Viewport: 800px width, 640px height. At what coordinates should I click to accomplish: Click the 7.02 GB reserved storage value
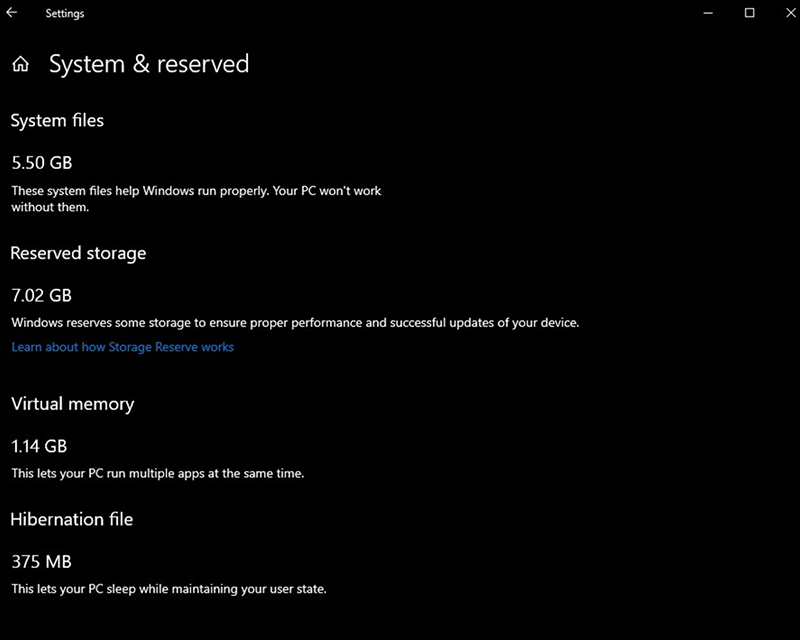coord(41,296)
